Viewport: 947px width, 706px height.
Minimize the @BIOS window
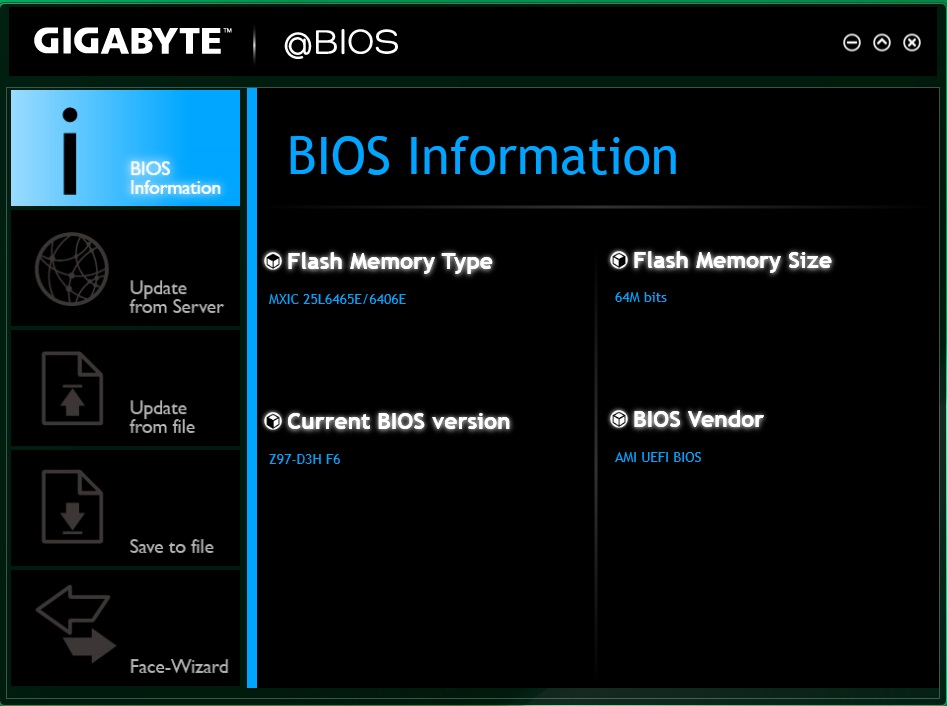tap(852, 42)
